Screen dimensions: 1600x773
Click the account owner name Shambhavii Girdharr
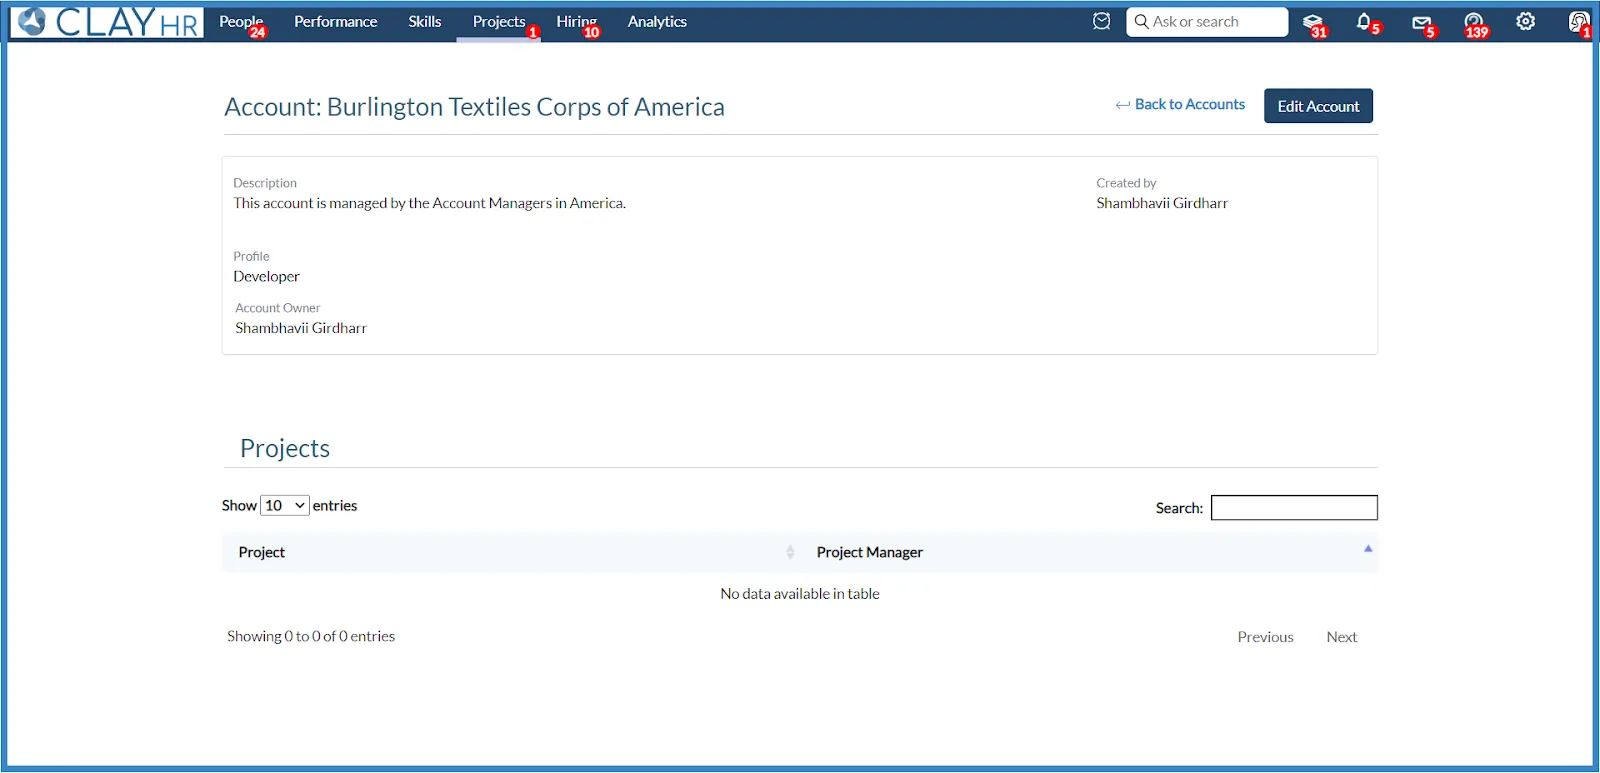point(301,328)
